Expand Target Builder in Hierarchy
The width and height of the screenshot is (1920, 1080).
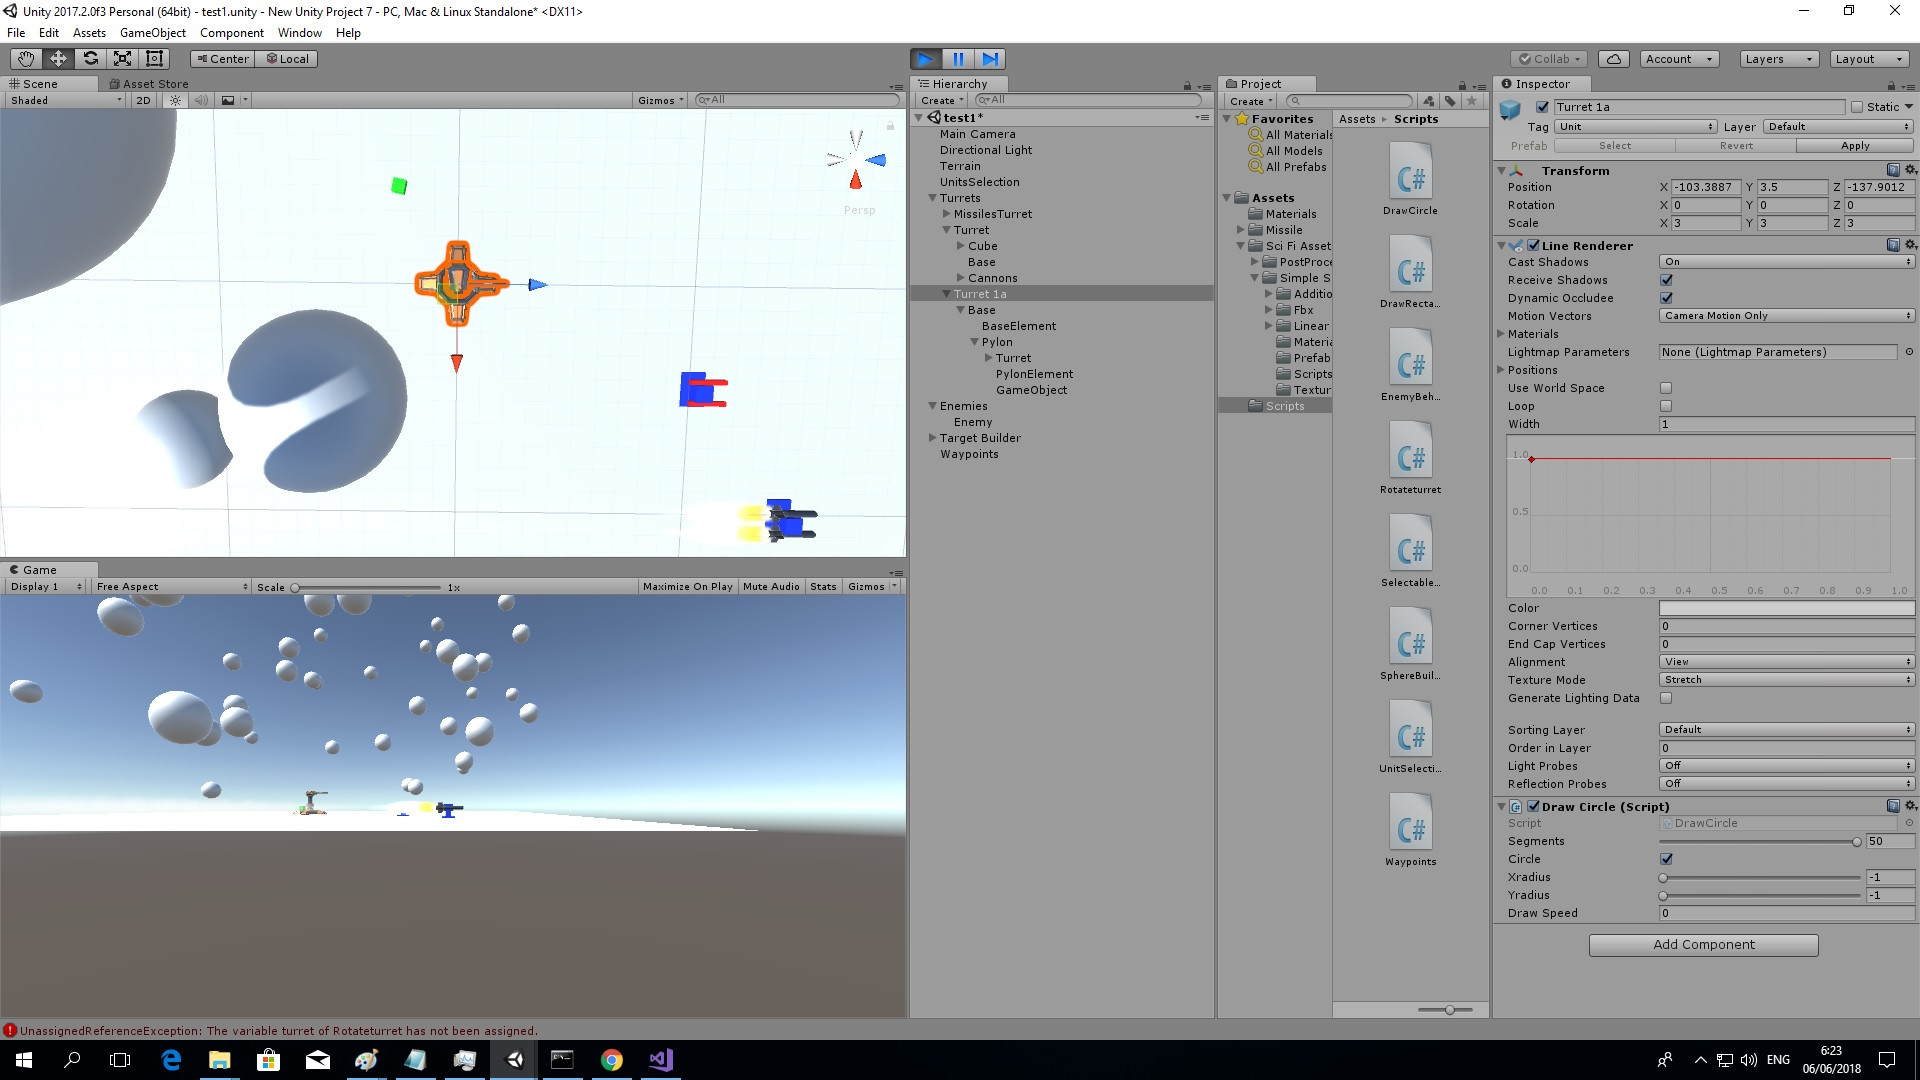pos(932,438)
